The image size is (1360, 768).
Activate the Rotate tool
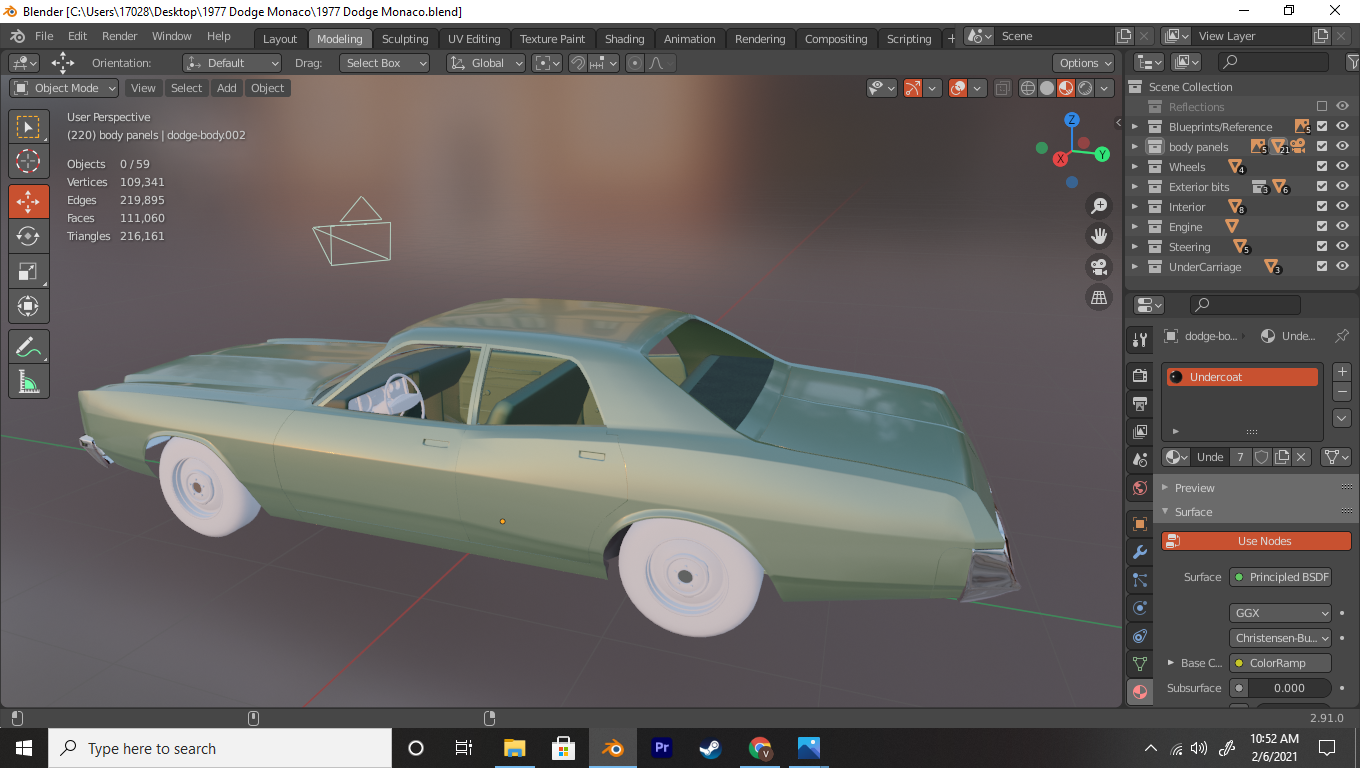29,236
